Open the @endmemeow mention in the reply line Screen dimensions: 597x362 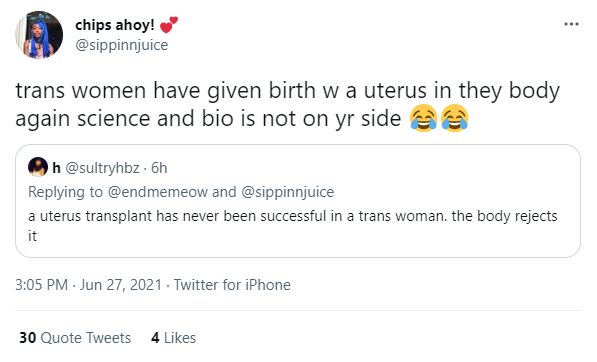(158, 192)
